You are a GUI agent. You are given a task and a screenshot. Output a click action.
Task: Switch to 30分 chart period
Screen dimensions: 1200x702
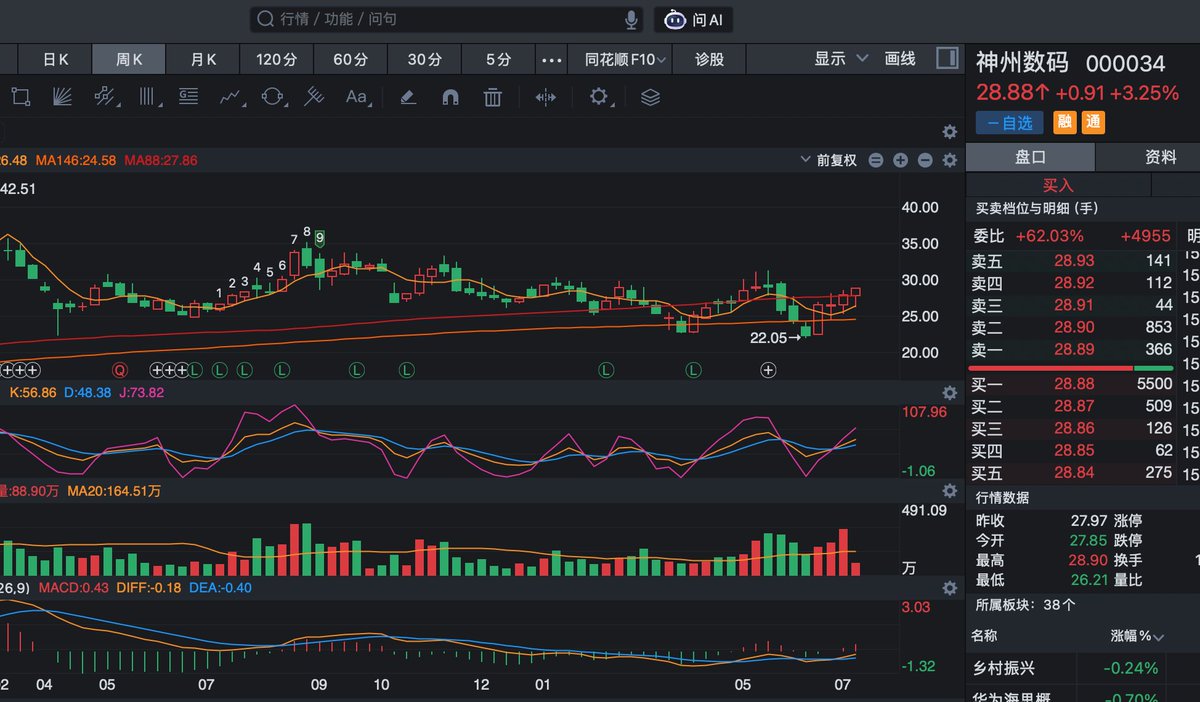pyautogui.click(x=425, y=59)
